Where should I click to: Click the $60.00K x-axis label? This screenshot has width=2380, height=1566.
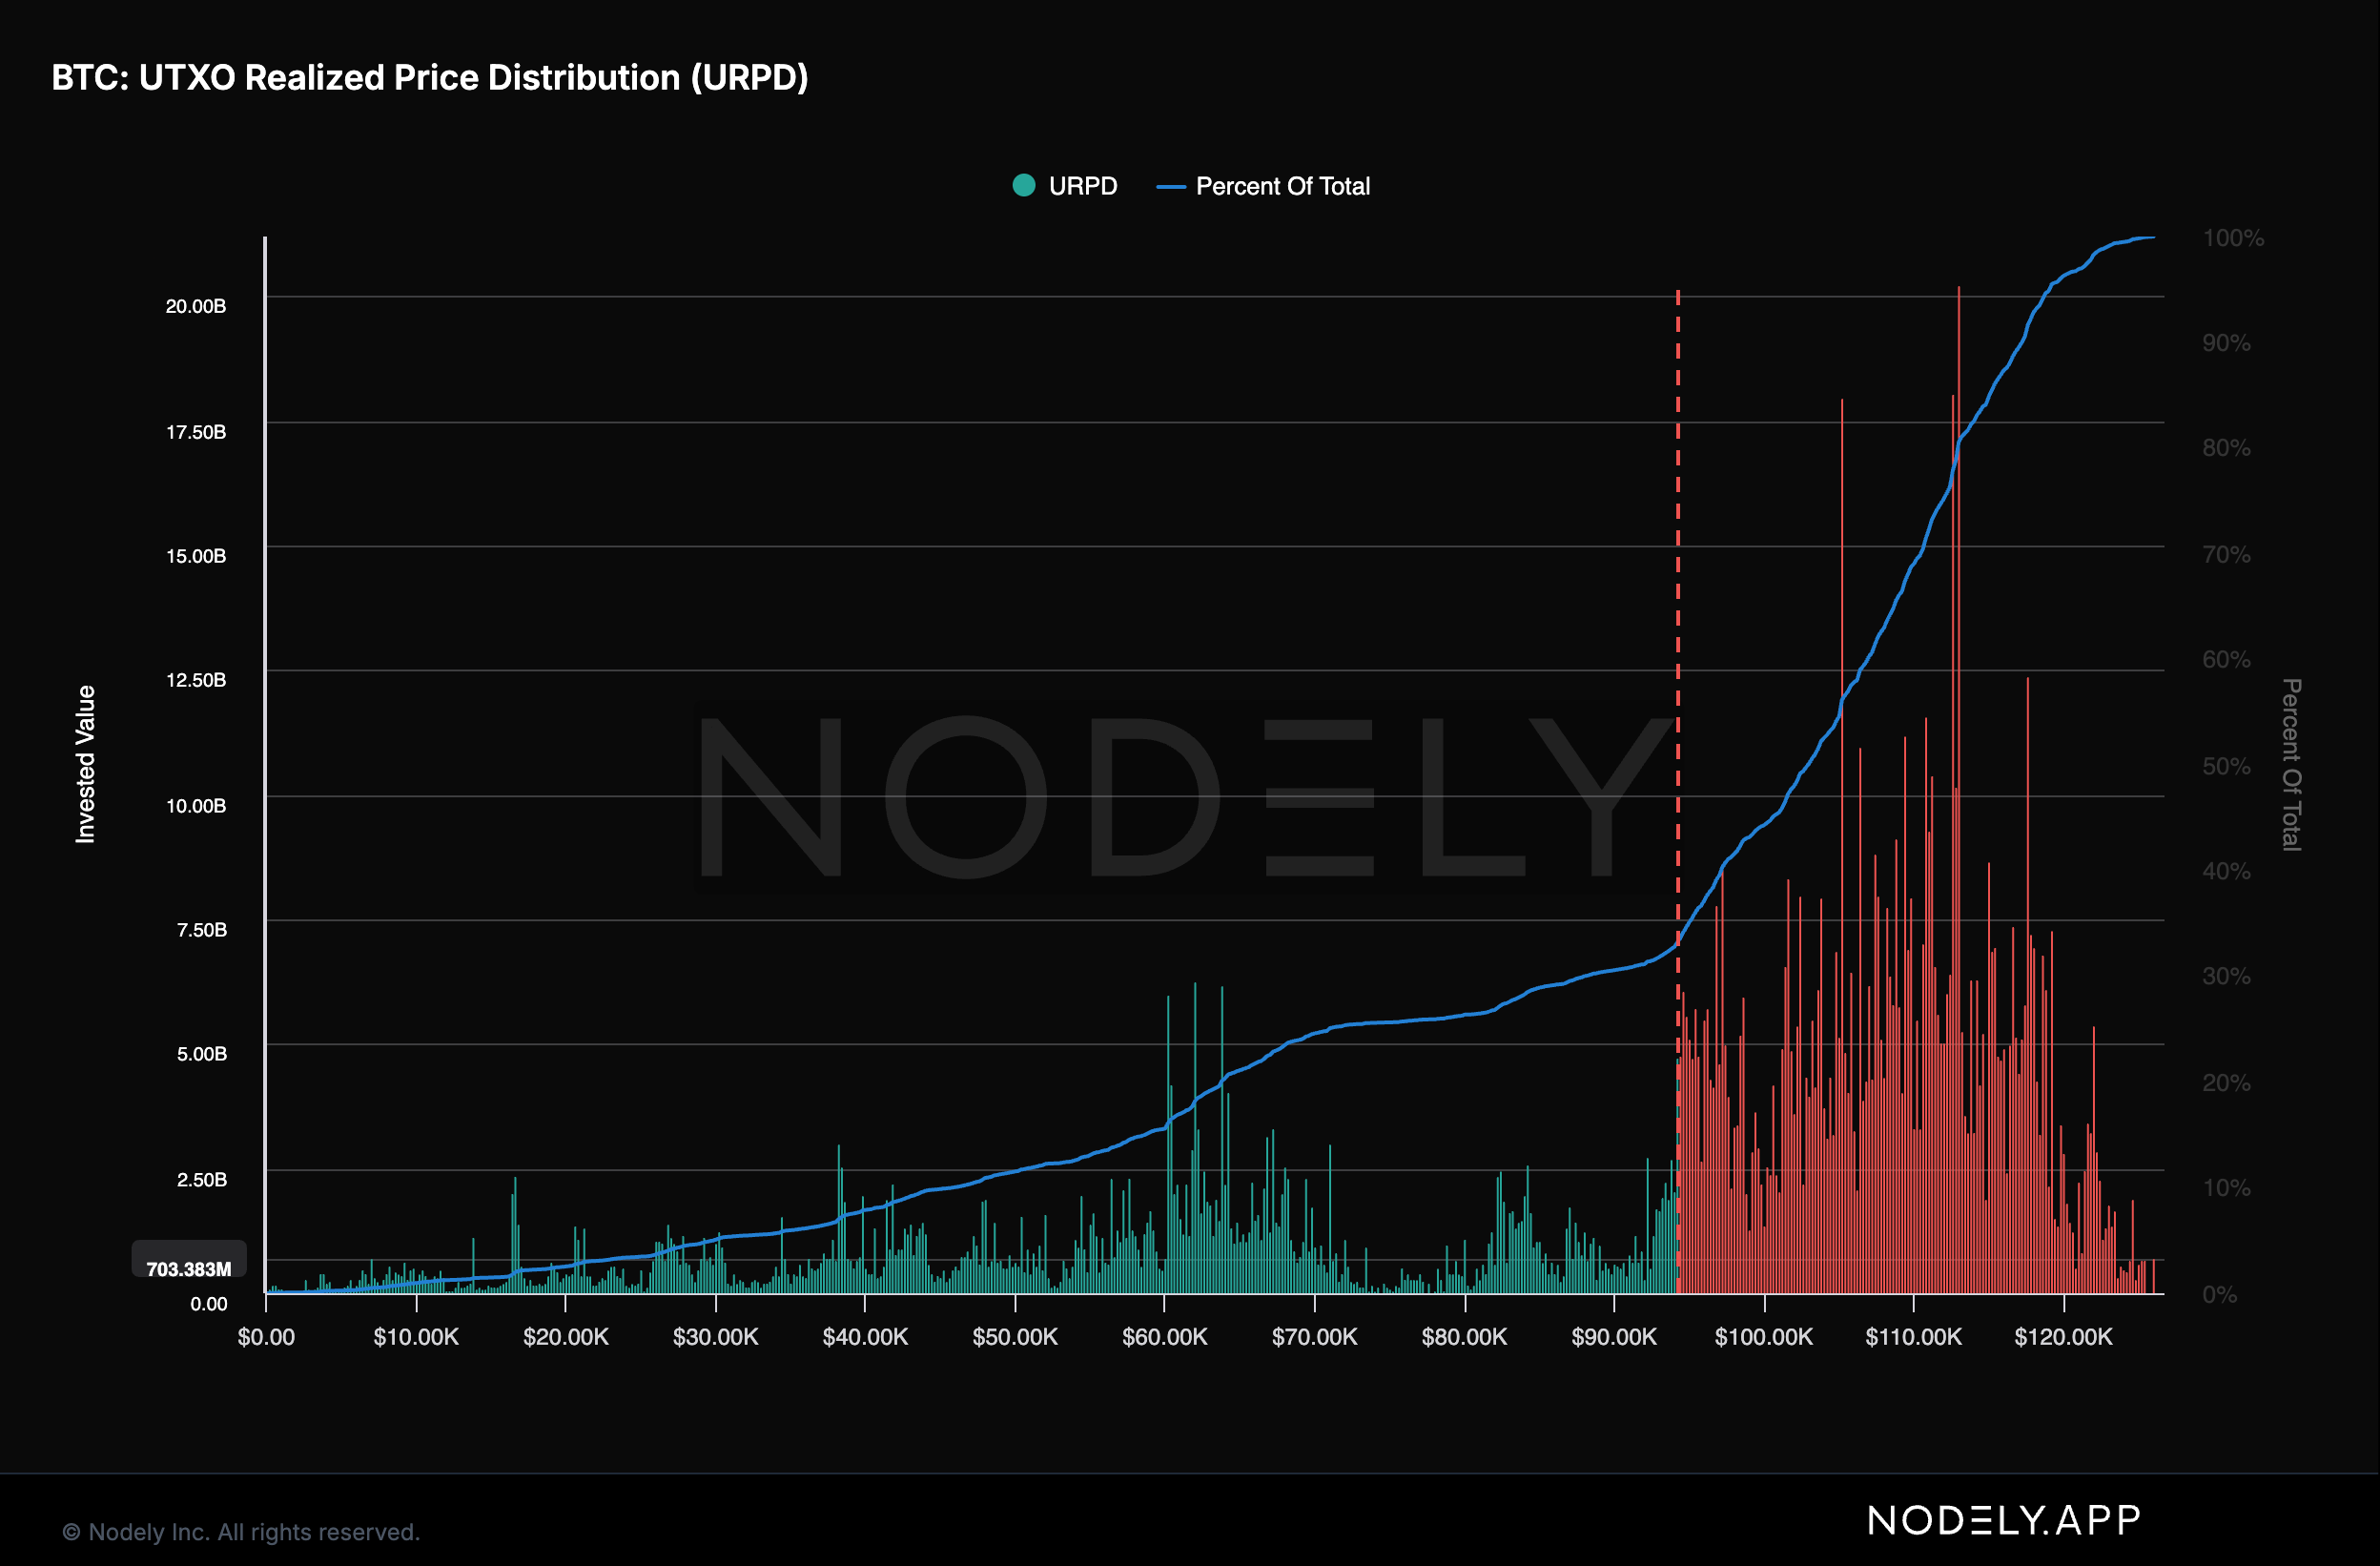click(x=1164, y=1337)
